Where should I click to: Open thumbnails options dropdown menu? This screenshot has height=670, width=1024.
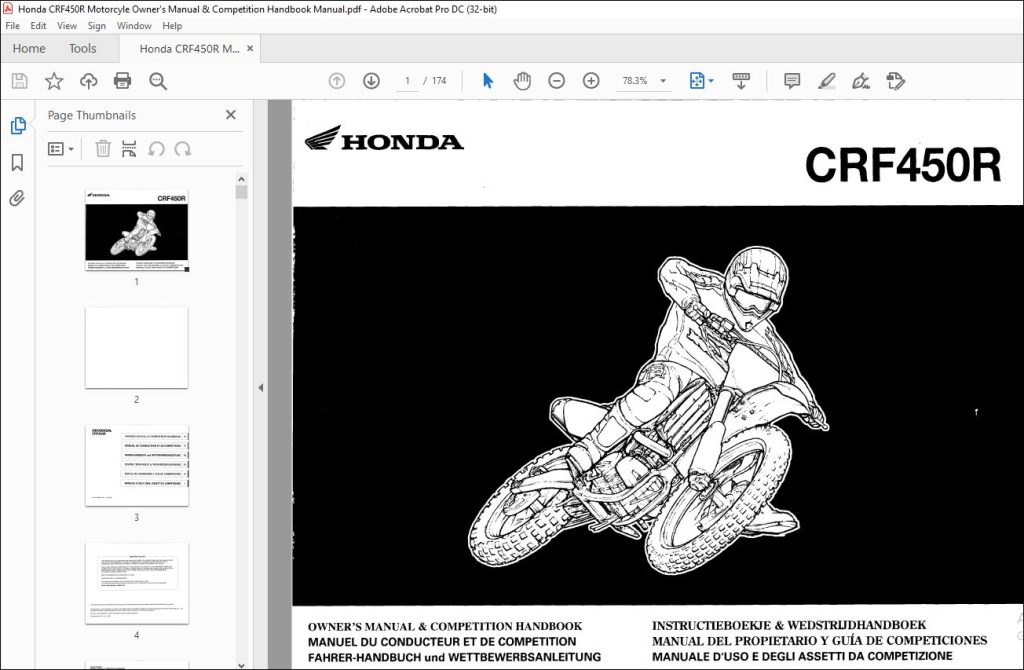[61, 149]
